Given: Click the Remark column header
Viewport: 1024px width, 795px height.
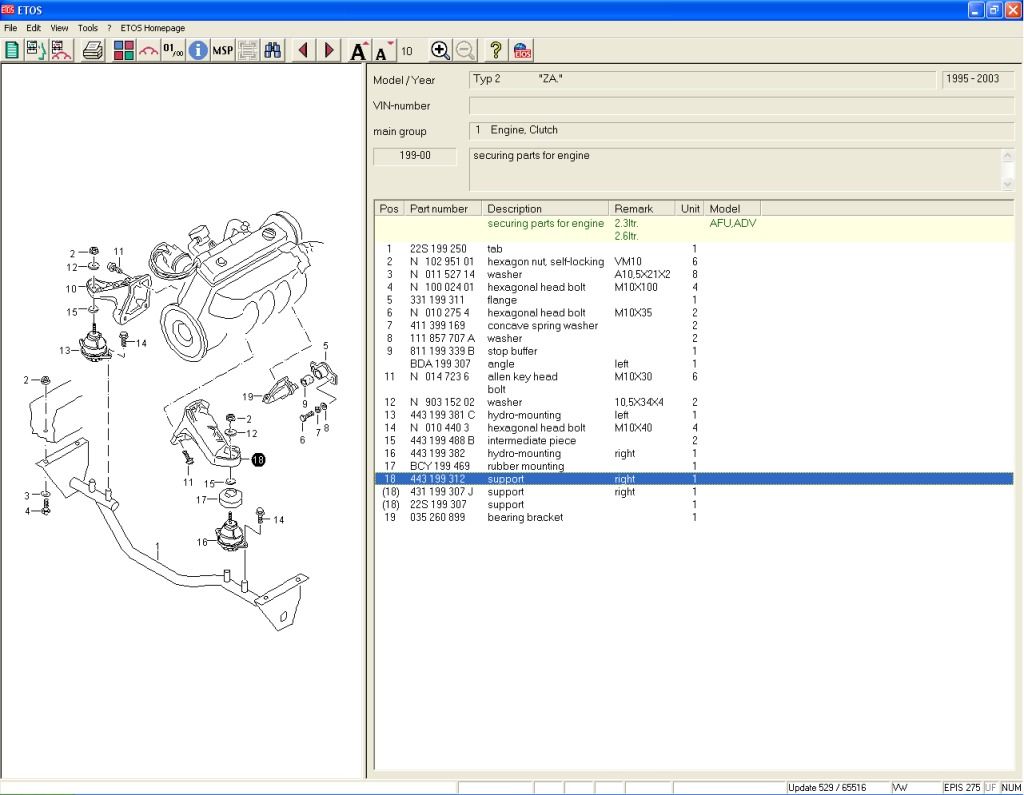Looking at the screenshot, I should (641, 208).
